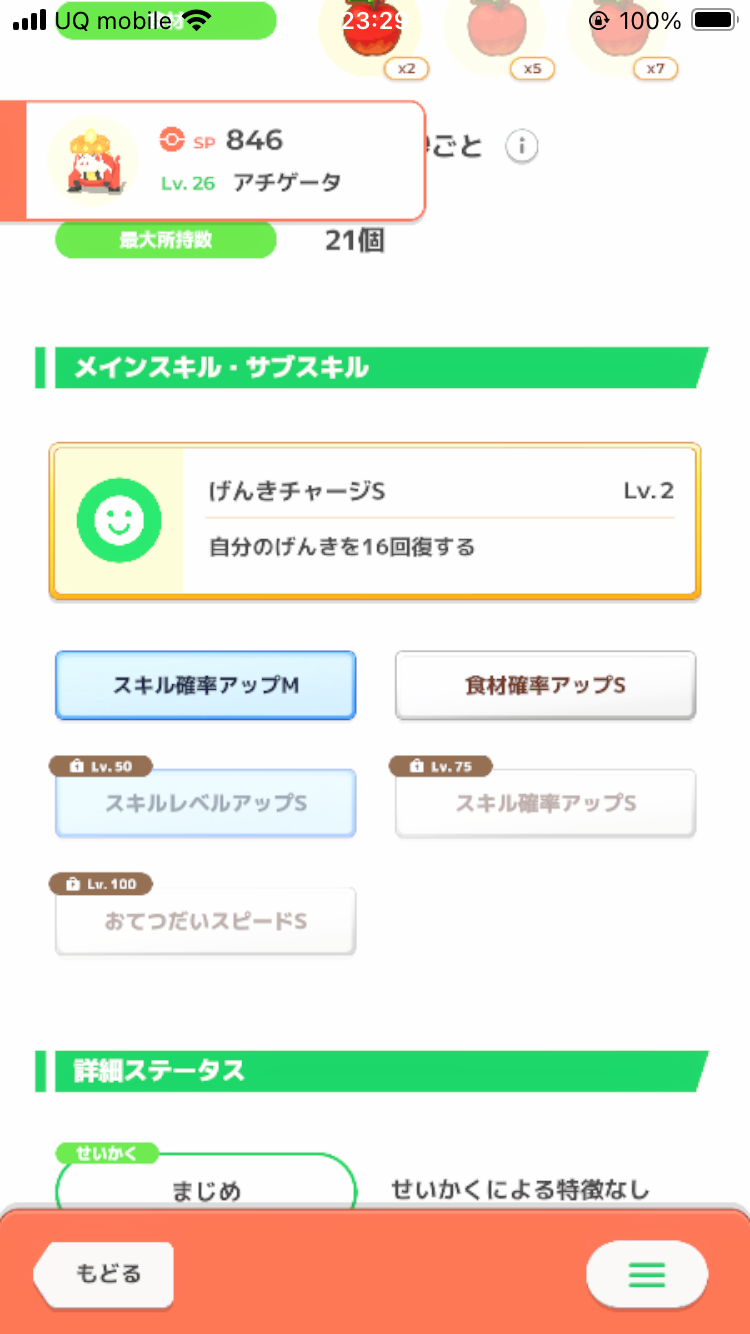This screenshot has width=750, height=1334.
Task: Tap the Lv. 100 lock badge
Action: (101, 884)
